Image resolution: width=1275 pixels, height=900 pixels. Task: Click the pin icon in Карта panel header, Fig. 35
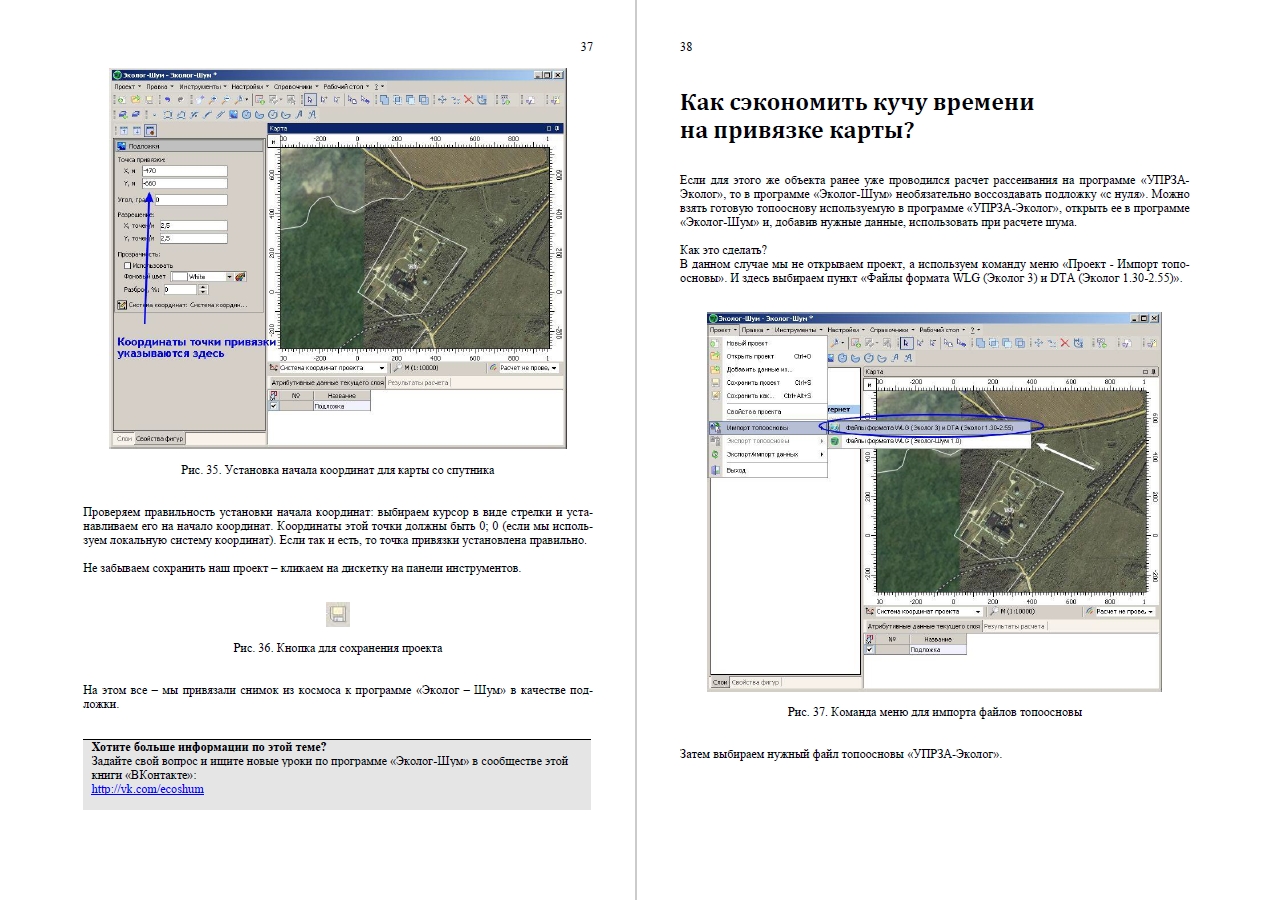click(557, 129)
